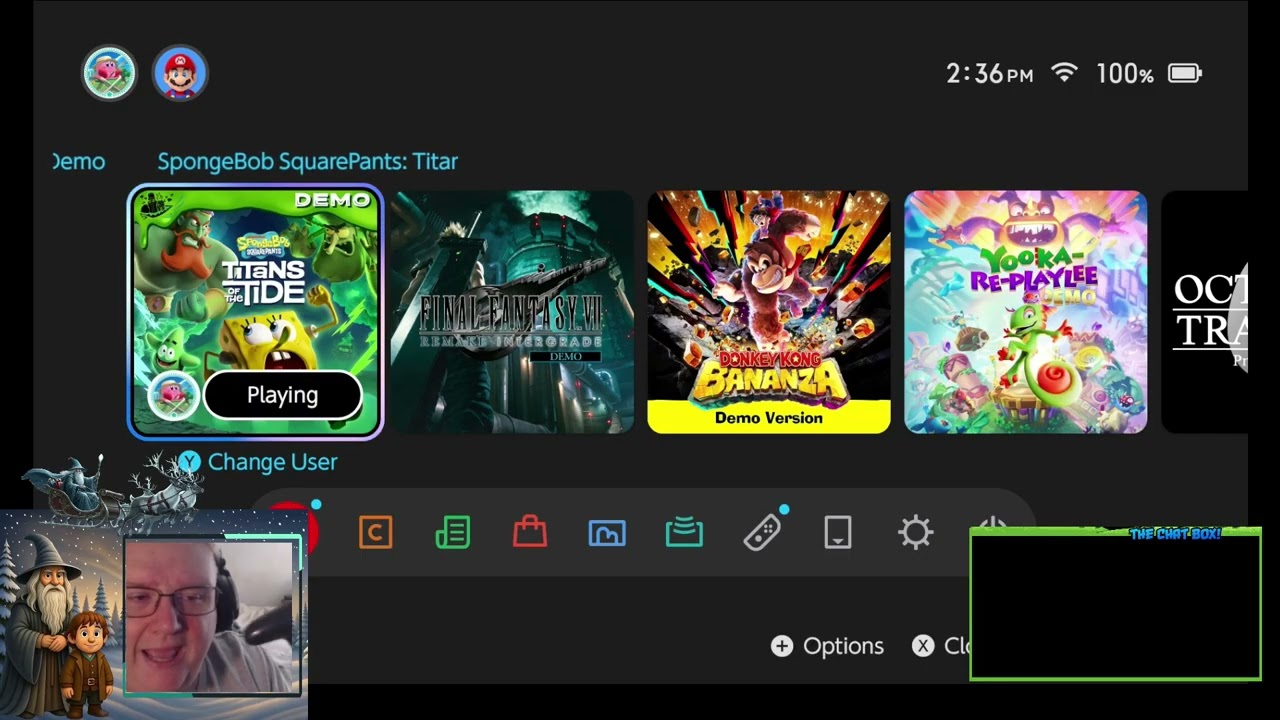Open the Controllers icon
Image resolution: width=1280 pixels, height=720 pixels.
[x=762, y=532]
